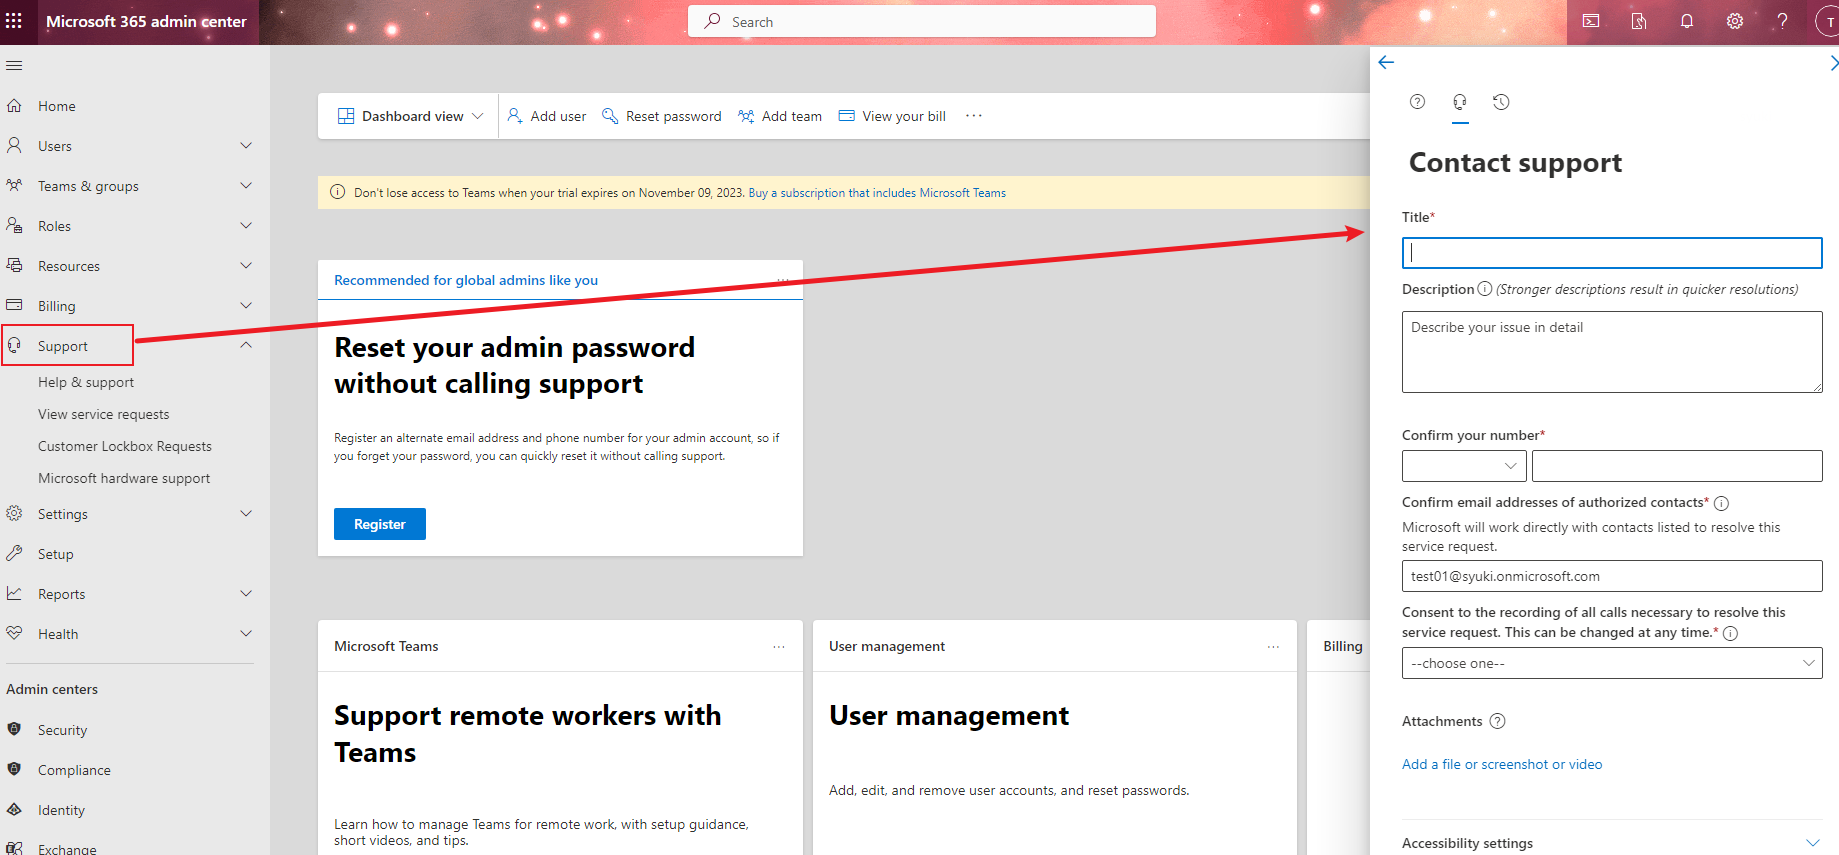
Task: Expand the Billing section
Action: pyautogui.click(x=246, y=306)
